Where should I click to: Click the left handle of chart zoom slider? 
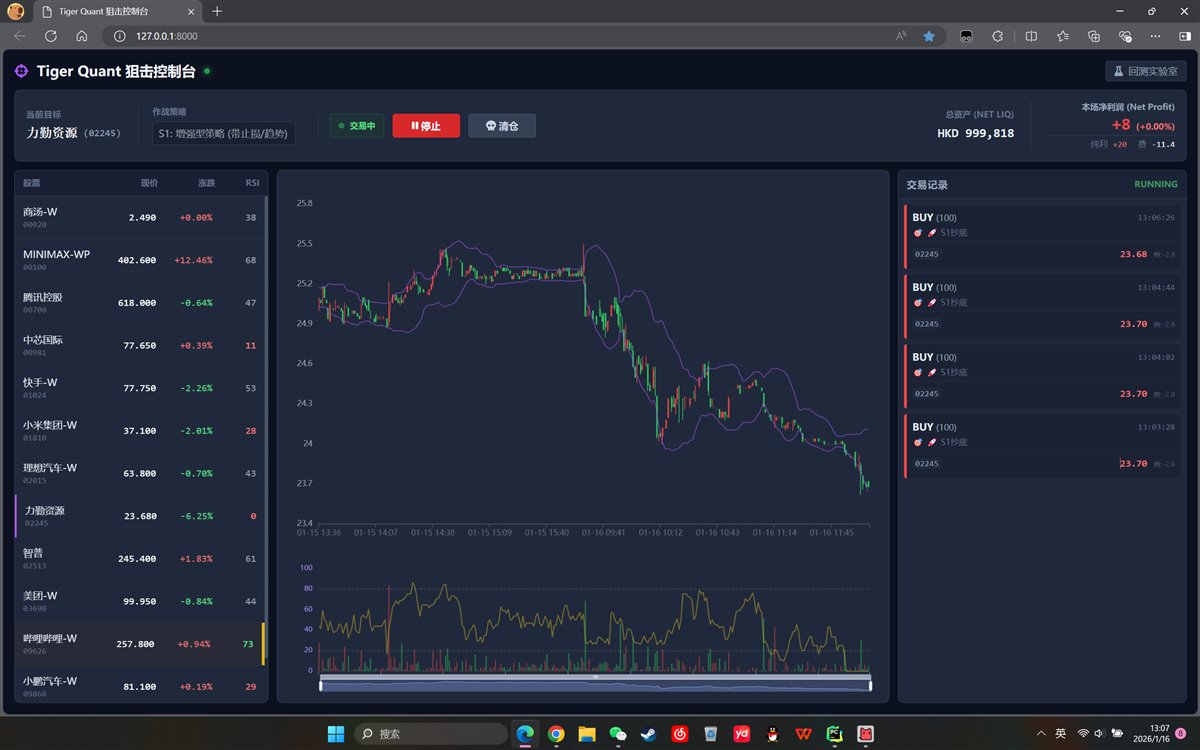tap(320, 685)
